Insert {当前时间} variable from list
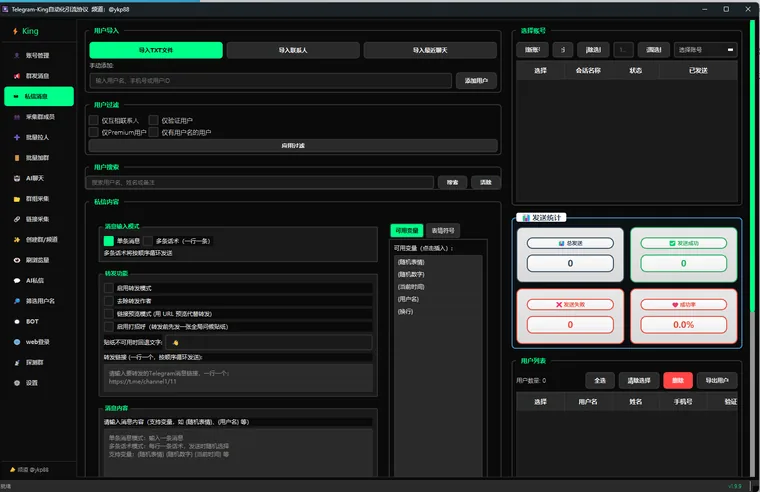The width and height of the screenshot is (760, 492). [411, 287]
